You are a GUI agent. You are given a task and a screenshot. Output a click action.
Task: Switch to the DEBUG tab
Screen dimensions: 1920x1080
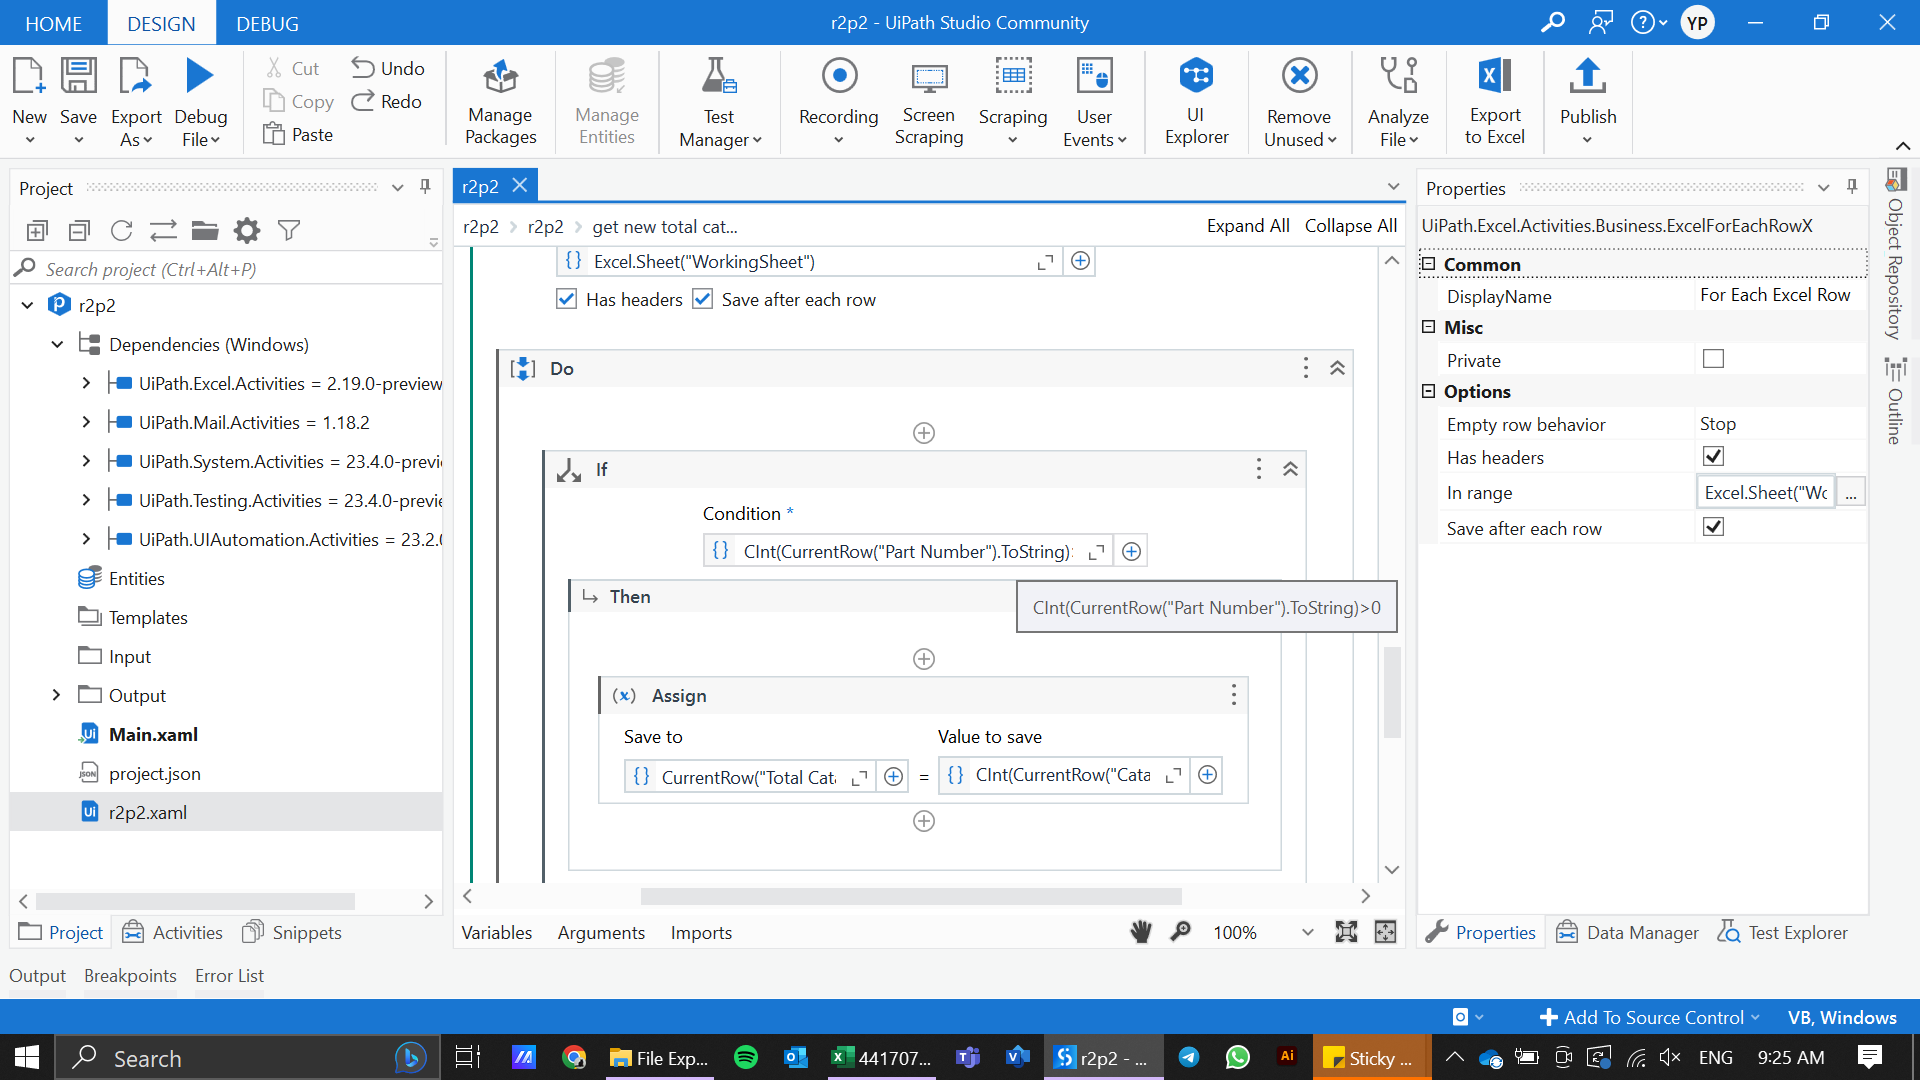coord(267,23)
